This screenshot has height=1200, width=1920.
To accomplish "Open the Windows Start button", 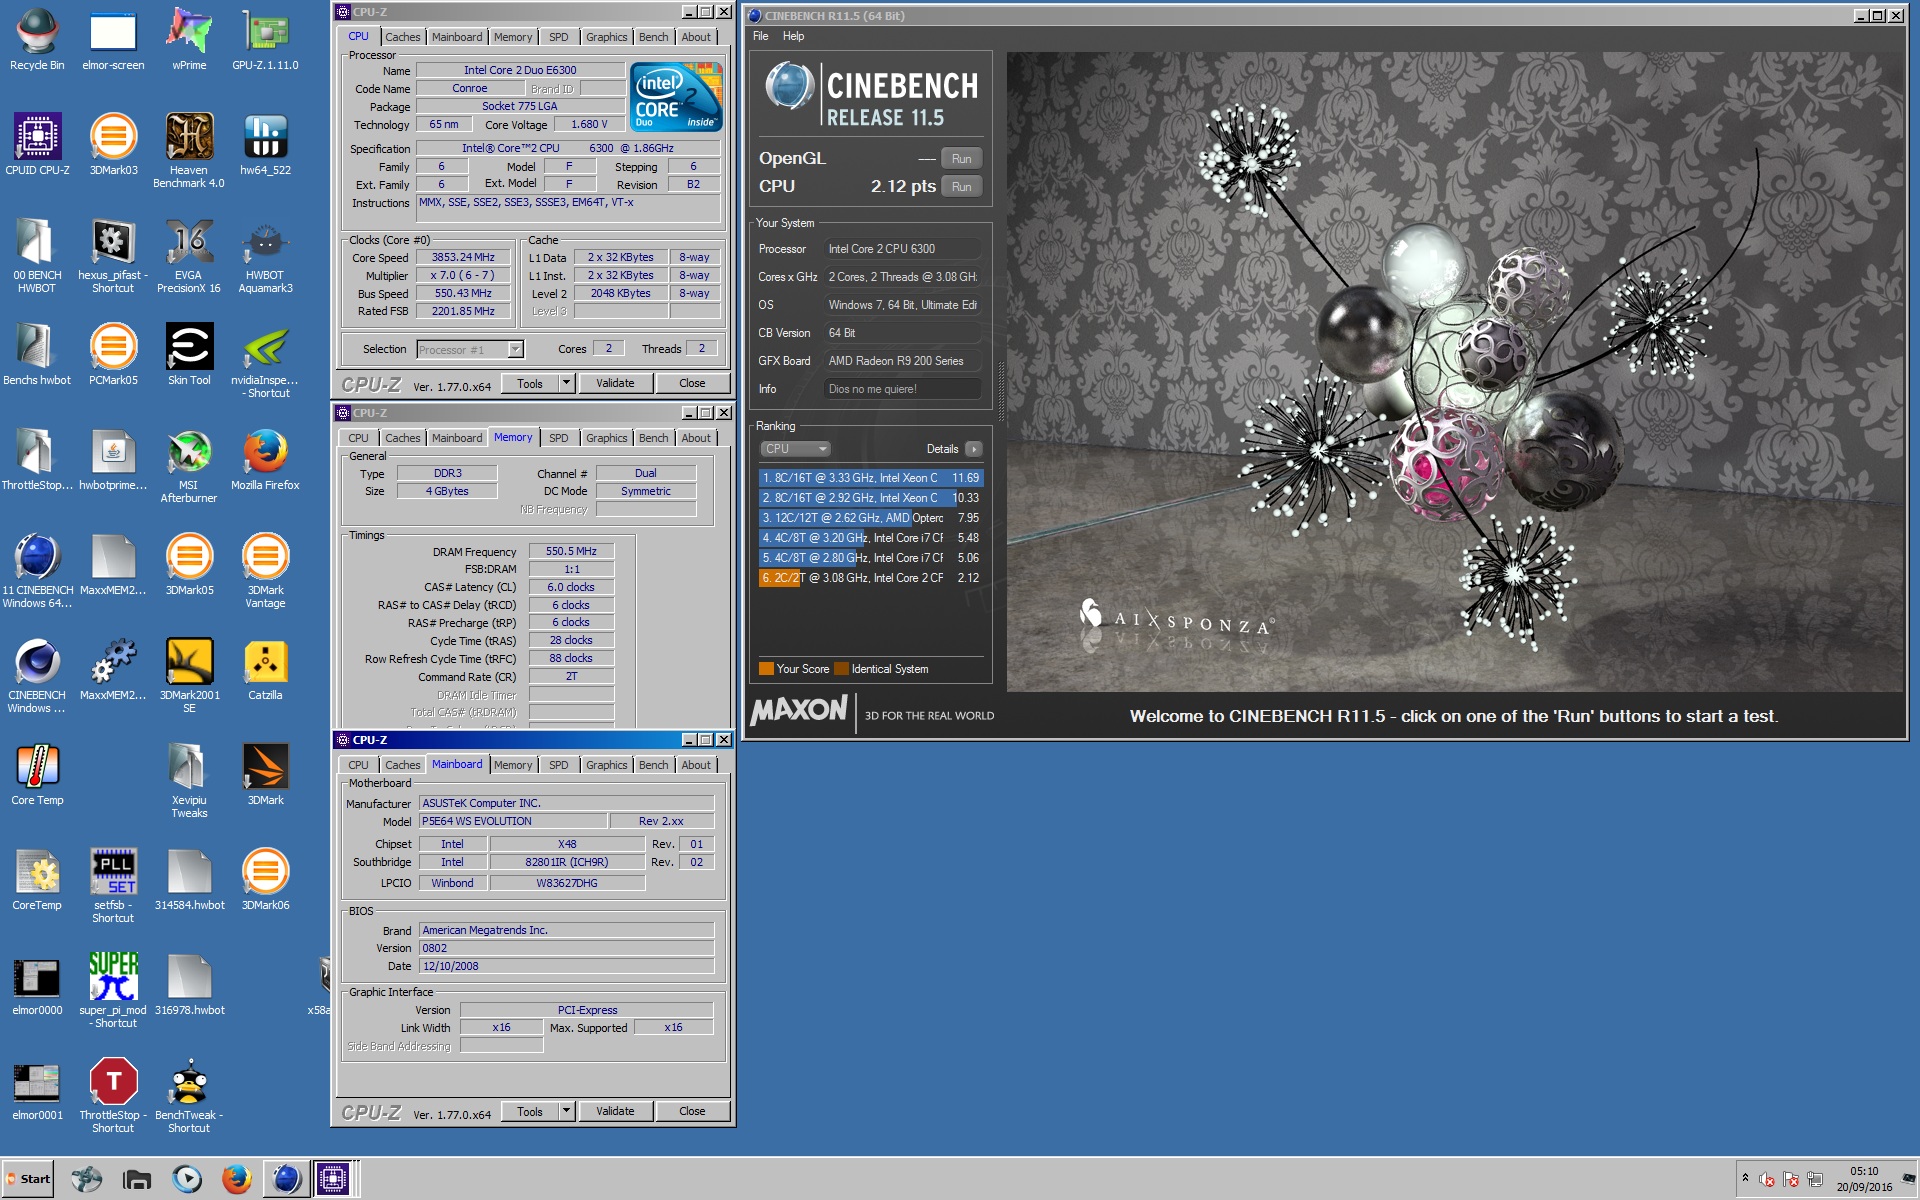I will point(28,1179).
